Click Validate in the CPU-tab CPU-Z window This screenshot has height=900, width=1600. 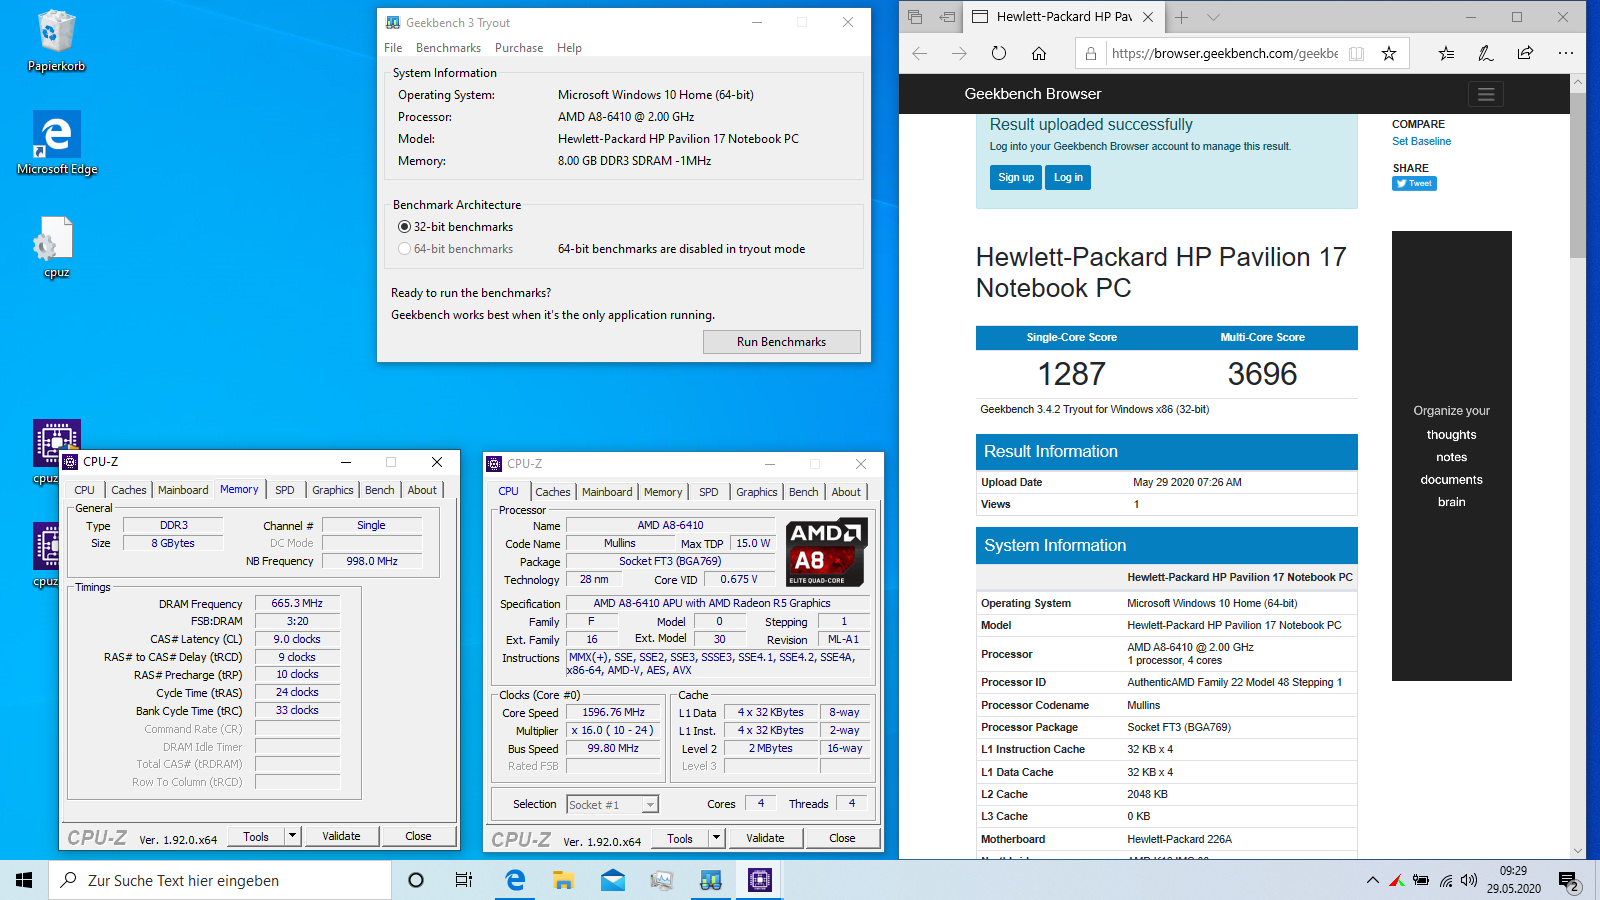coord(765,838)
